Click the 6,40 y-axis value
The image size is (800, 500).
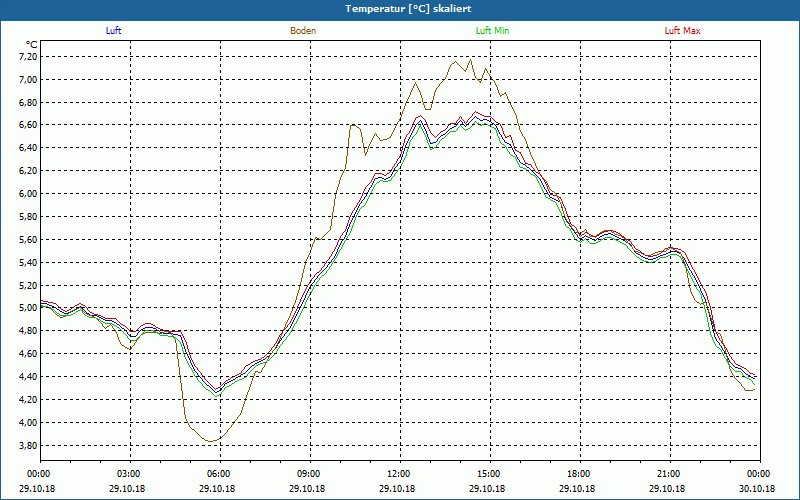[28, 148]
